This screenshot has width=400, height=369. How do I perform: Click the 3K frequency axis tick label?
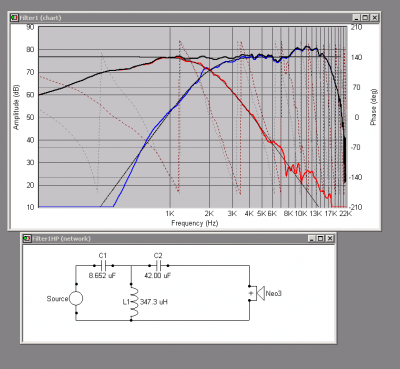point(232,214)
